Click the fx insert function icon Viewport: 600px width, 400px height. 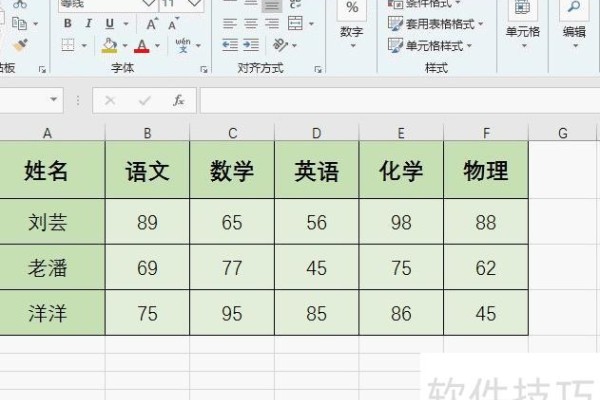click(179, 100)
